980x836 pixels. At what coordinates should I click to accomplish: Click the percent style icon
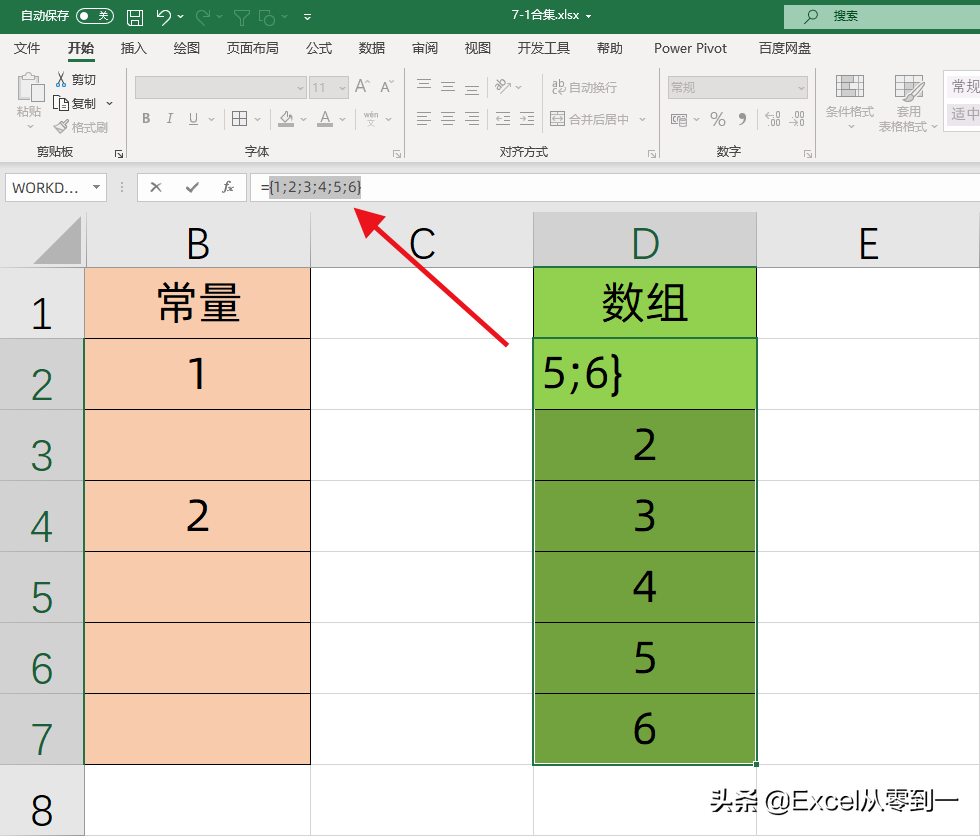point(718,119)
